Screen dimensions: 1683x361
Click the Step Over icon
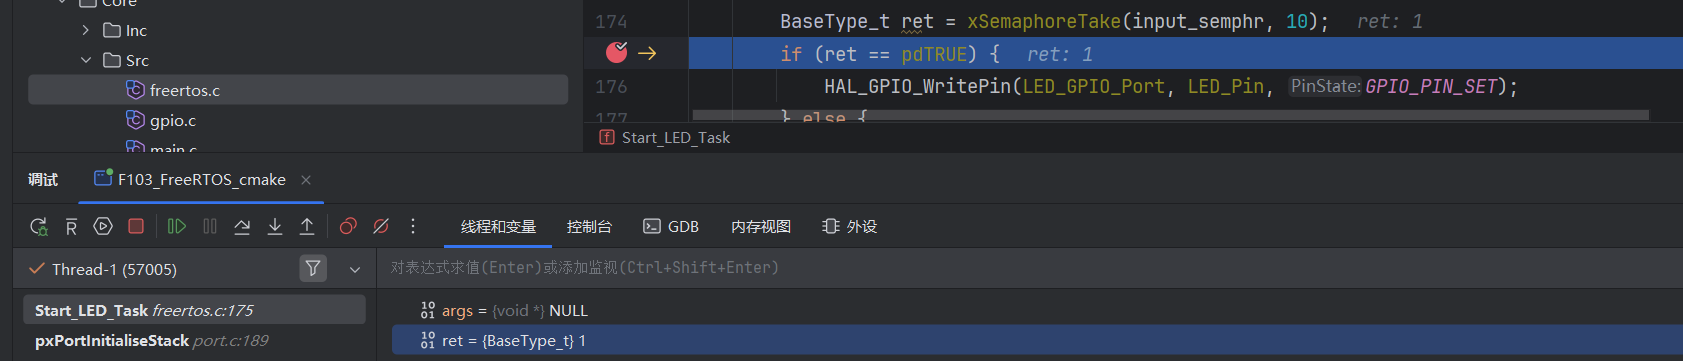[x=242, y=227]
